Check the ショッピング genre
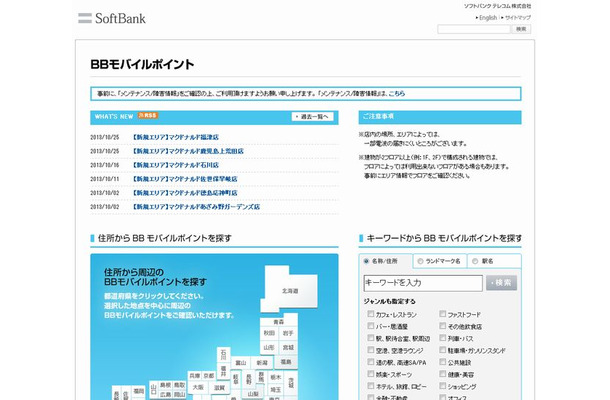This screenshot has height=400, width=610. (442, 386)
